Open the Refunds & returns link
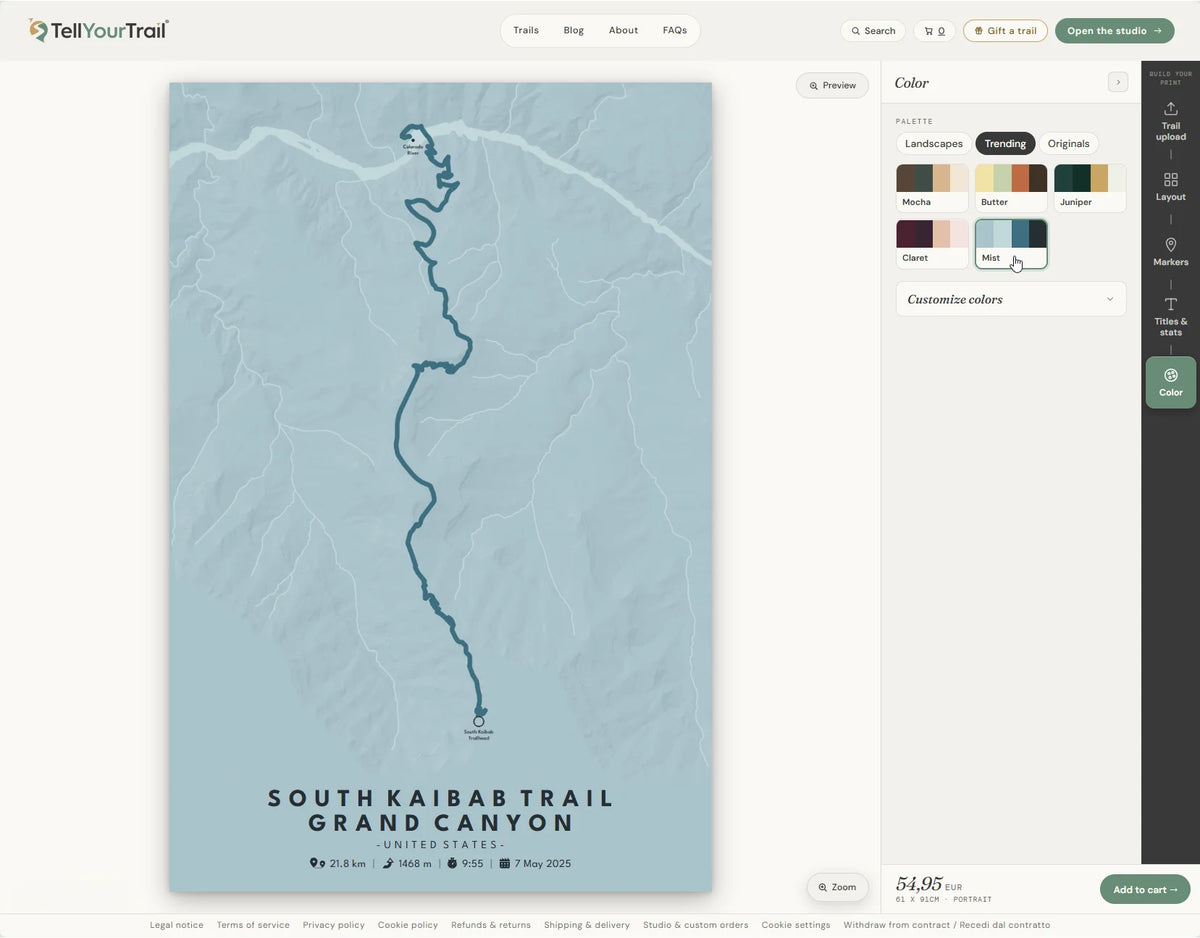This screenshot has height=938, width=1200. (x=491, y=925)
